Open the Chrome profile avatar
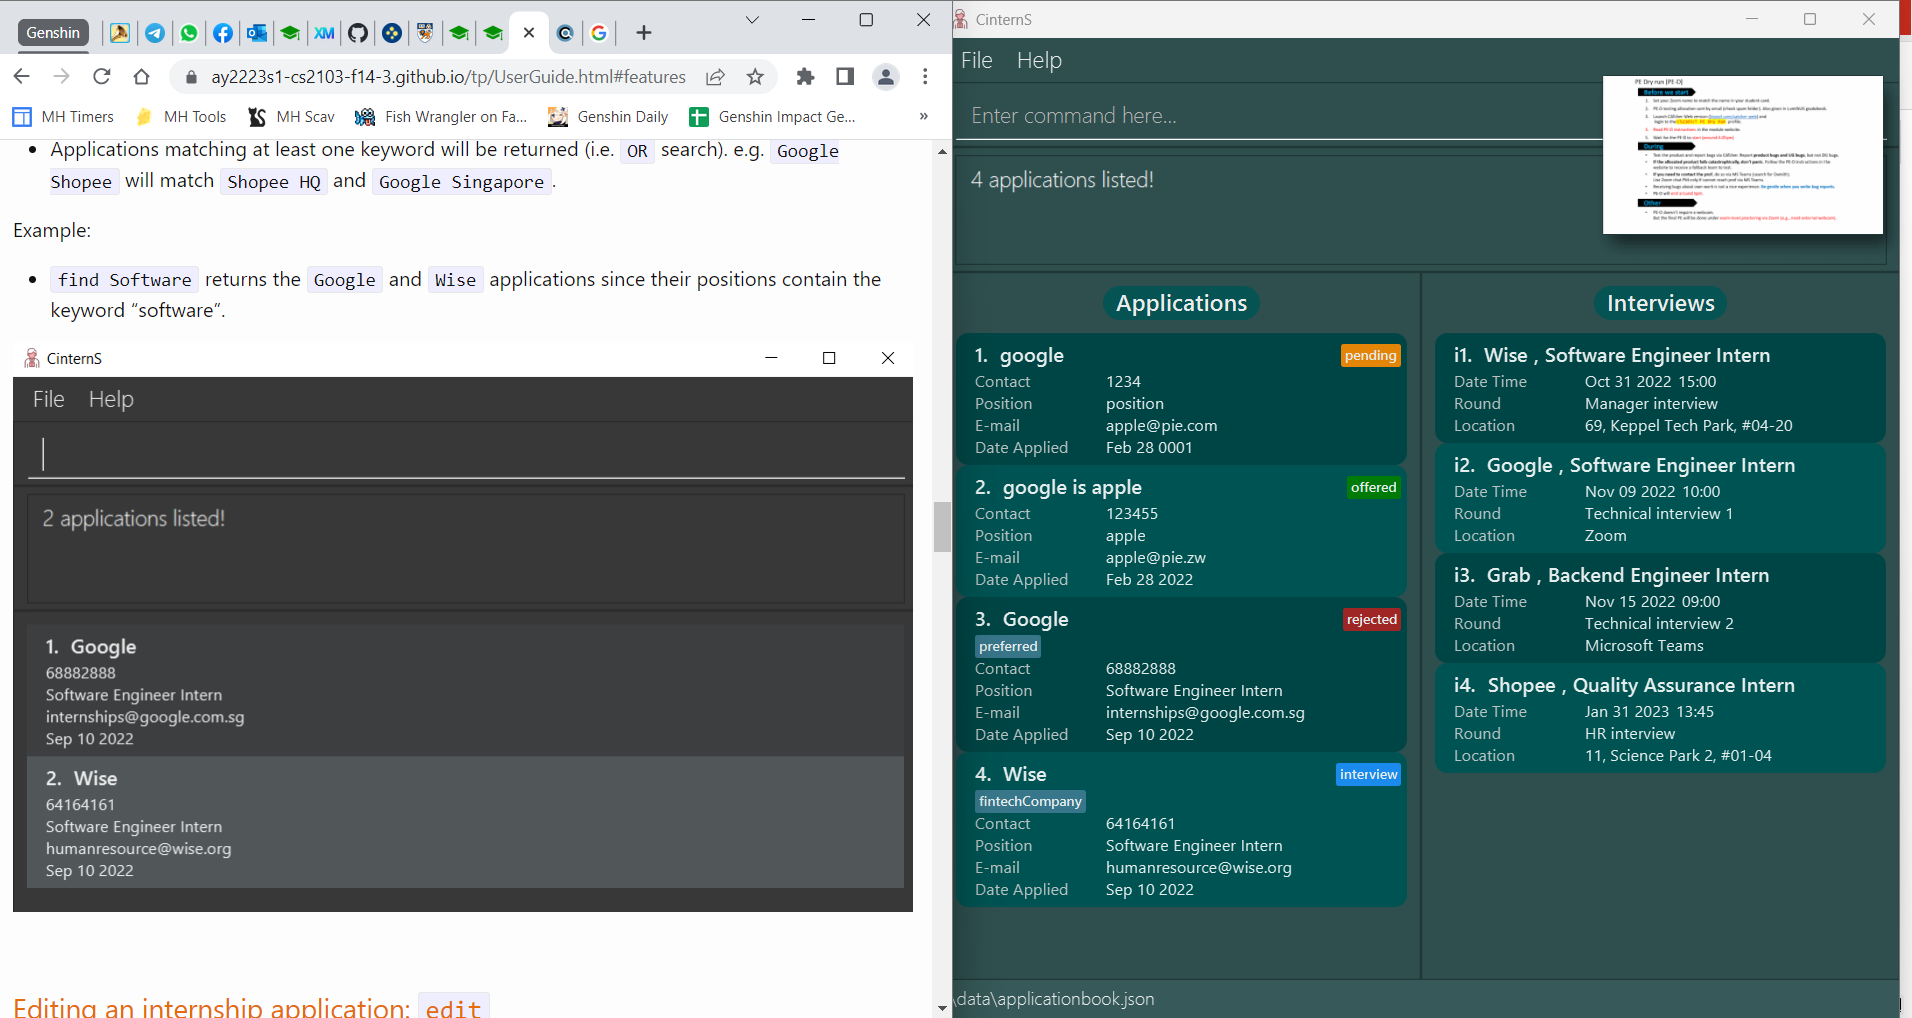The width and height of the screenshot is (1912, 1018). click(886, 77)
